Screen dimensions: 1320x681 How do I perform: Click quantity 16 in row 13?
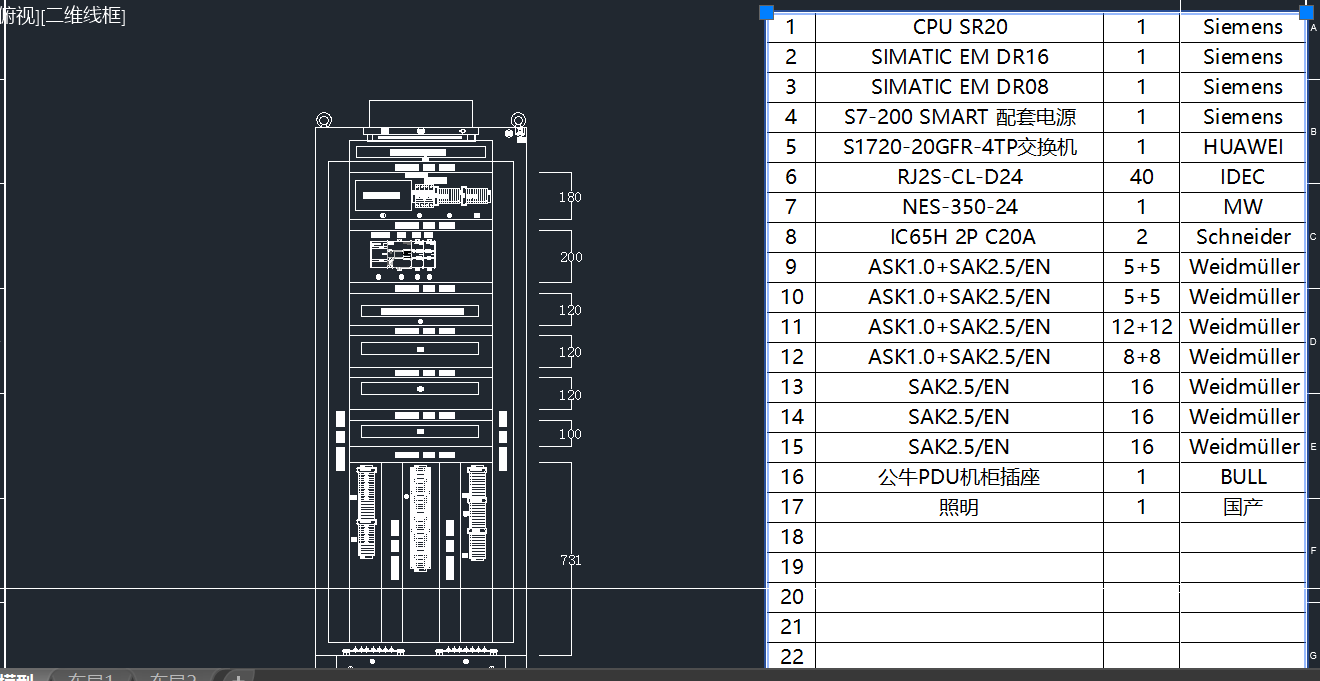point(1142,387)
